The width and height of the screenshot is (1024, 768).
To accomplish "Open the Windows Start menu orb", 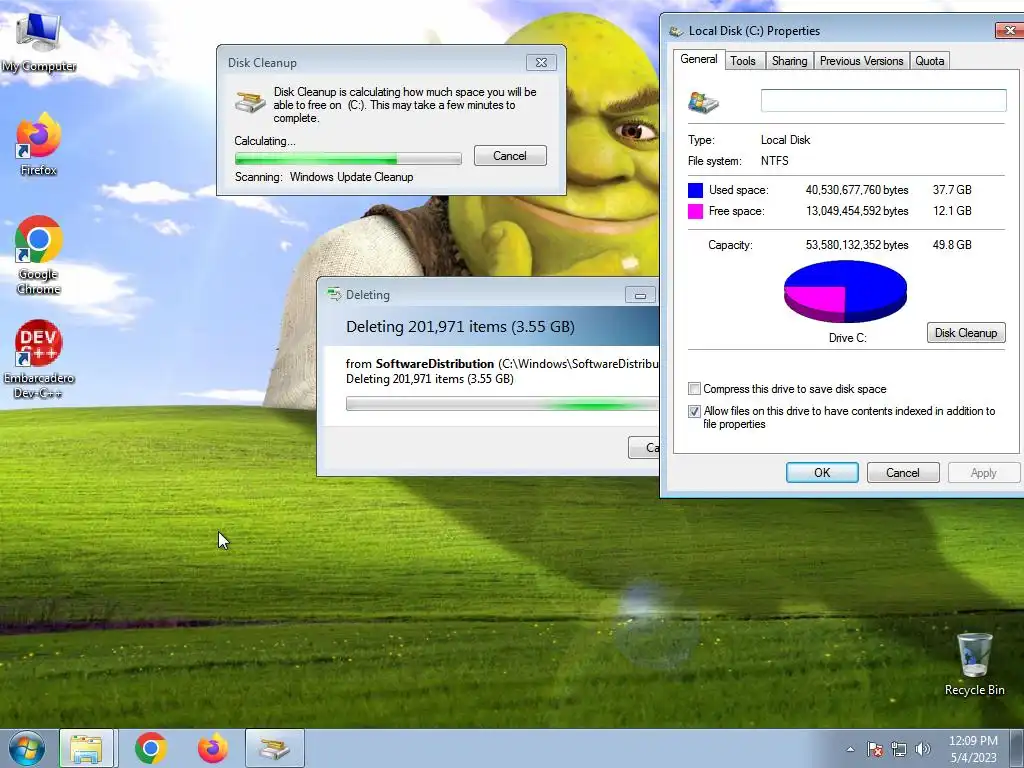I will tap(27, 748).
